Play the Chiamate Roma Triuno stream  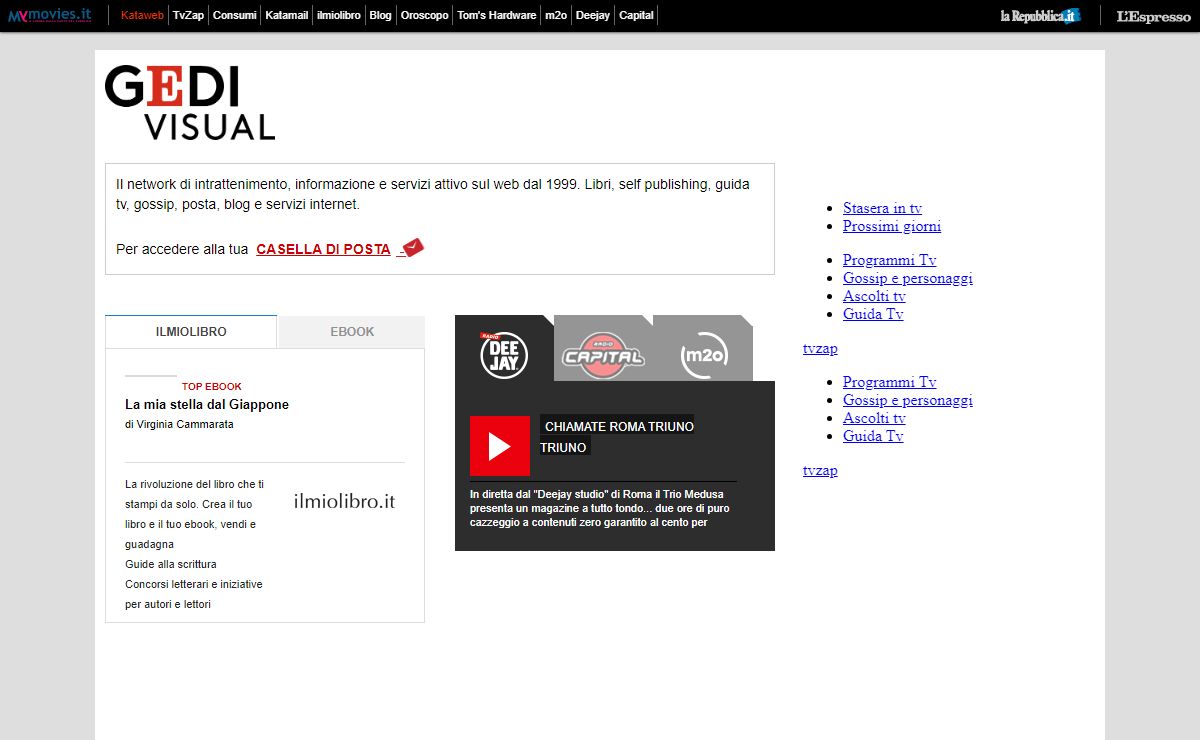[x=500, y=446]
